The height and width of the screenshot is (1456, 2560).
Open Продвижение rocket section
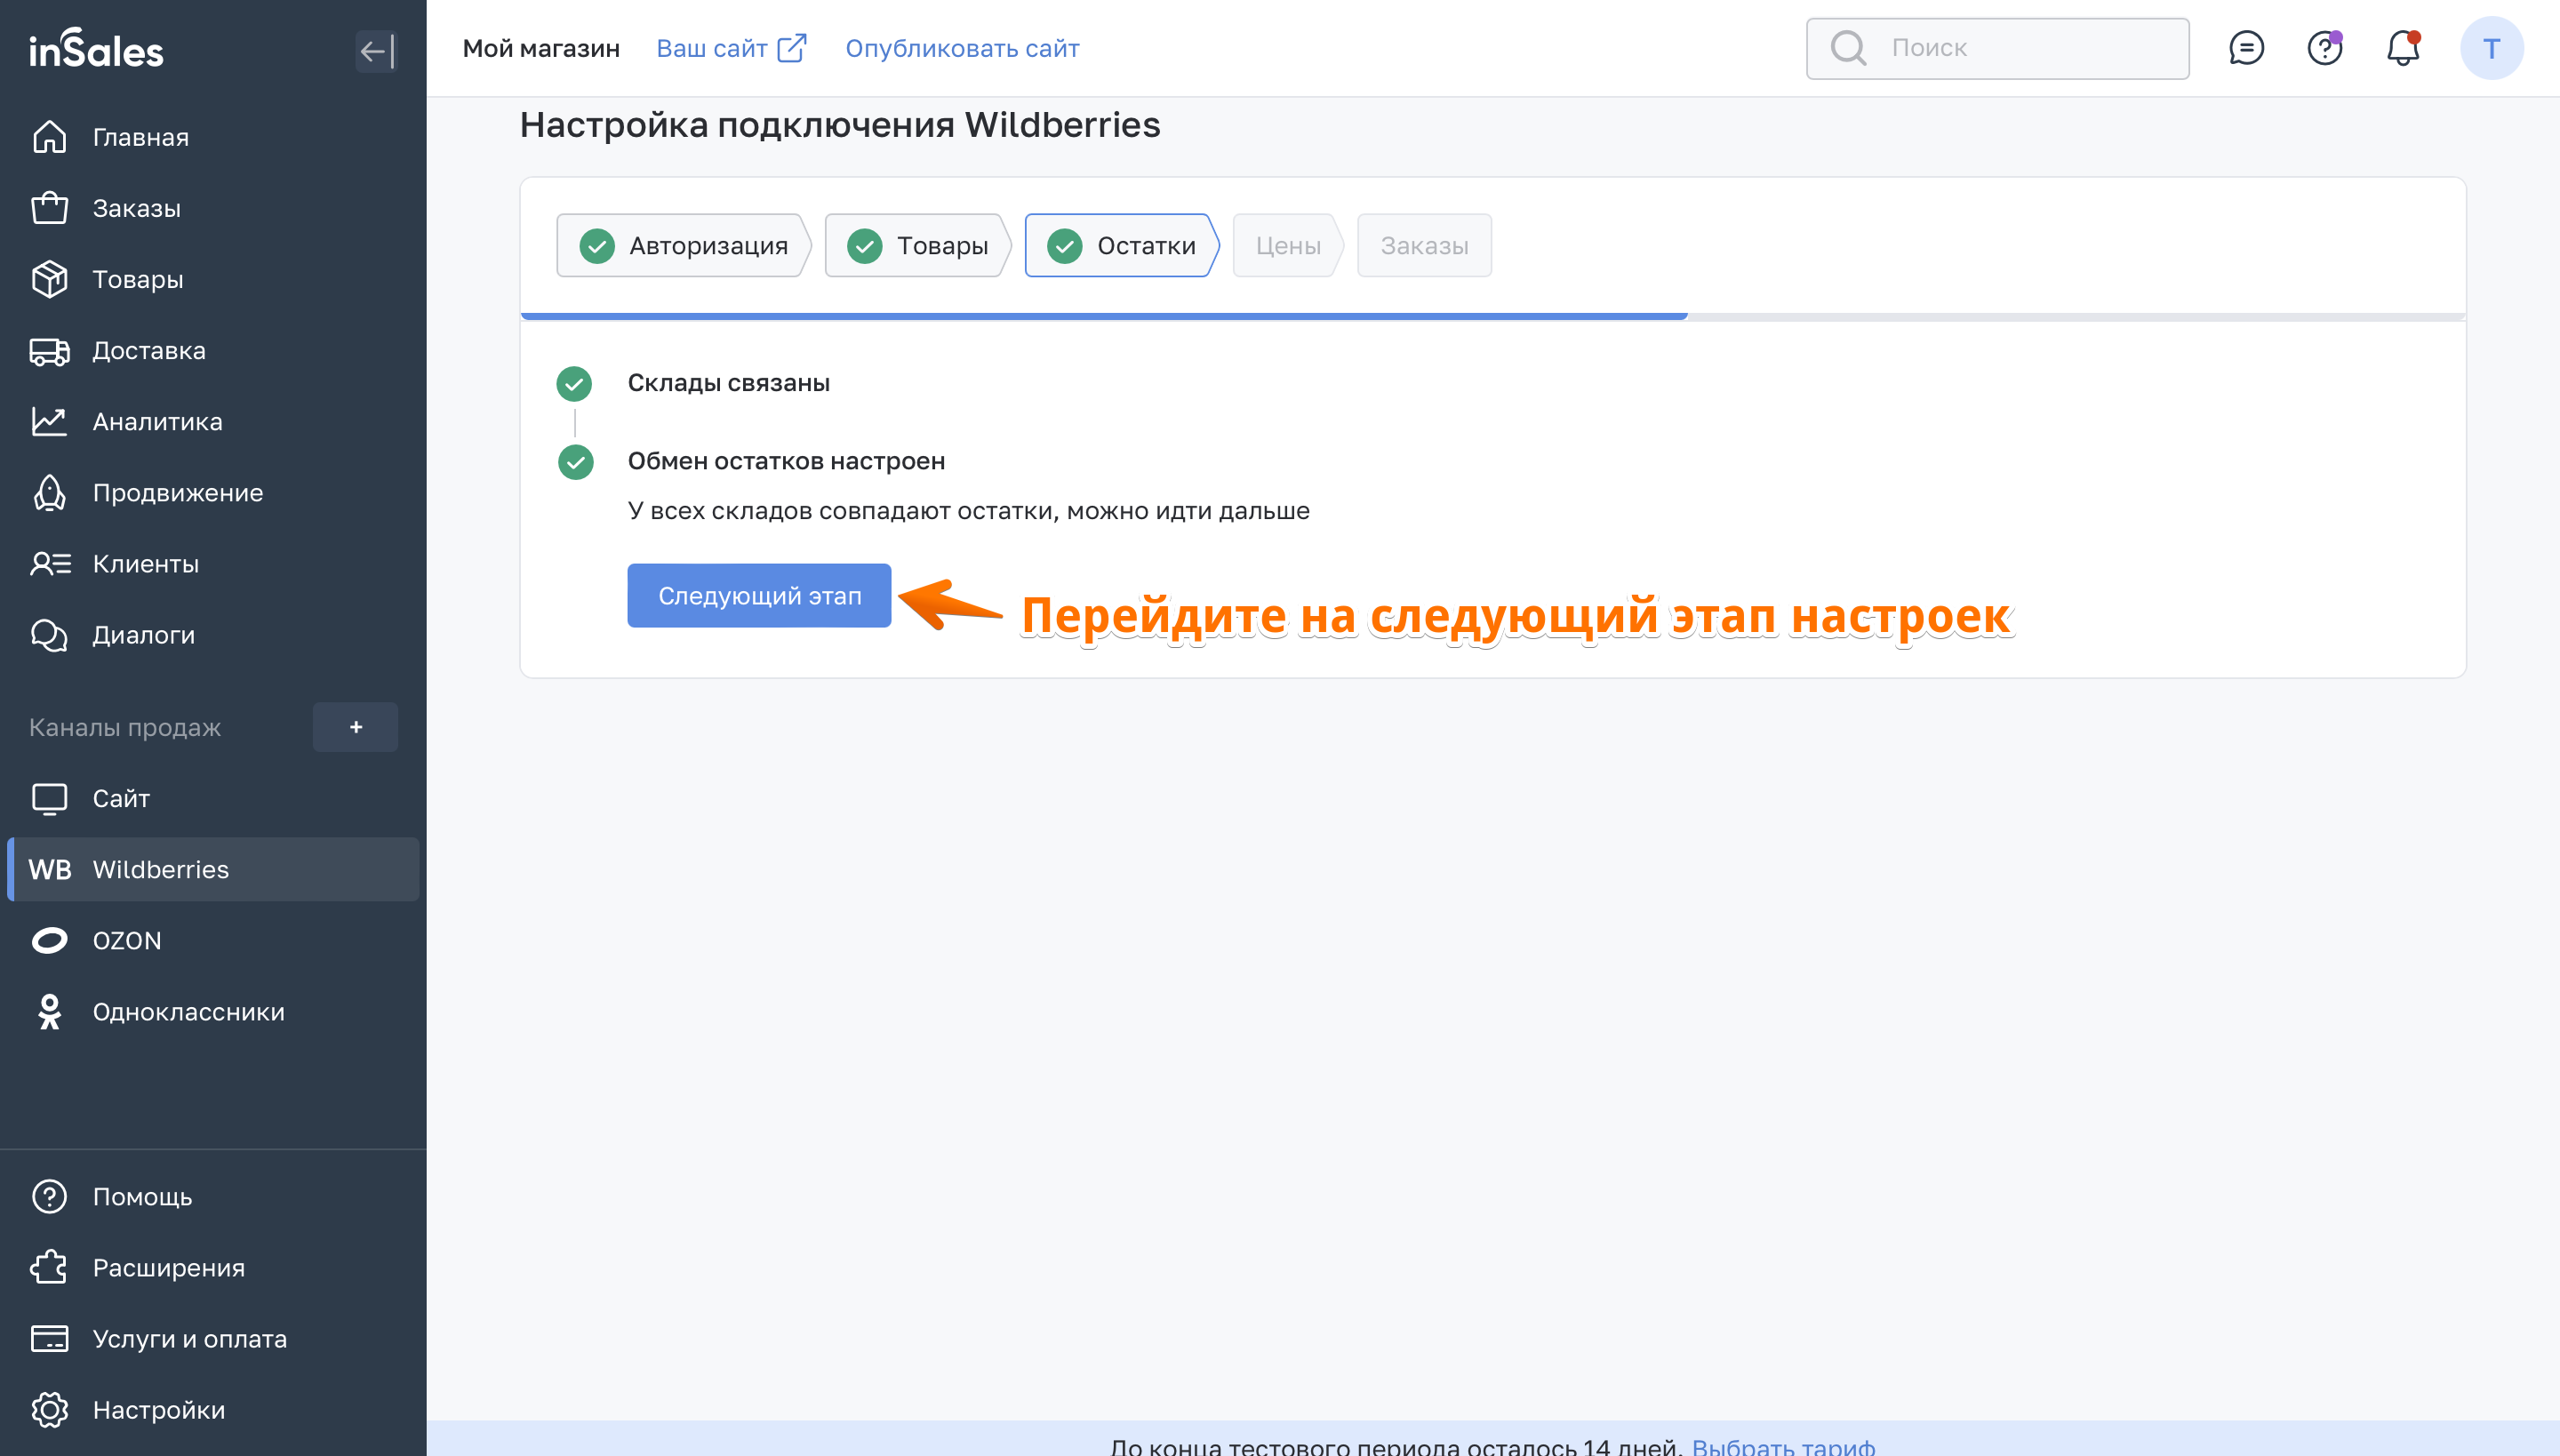click(177, 493)
